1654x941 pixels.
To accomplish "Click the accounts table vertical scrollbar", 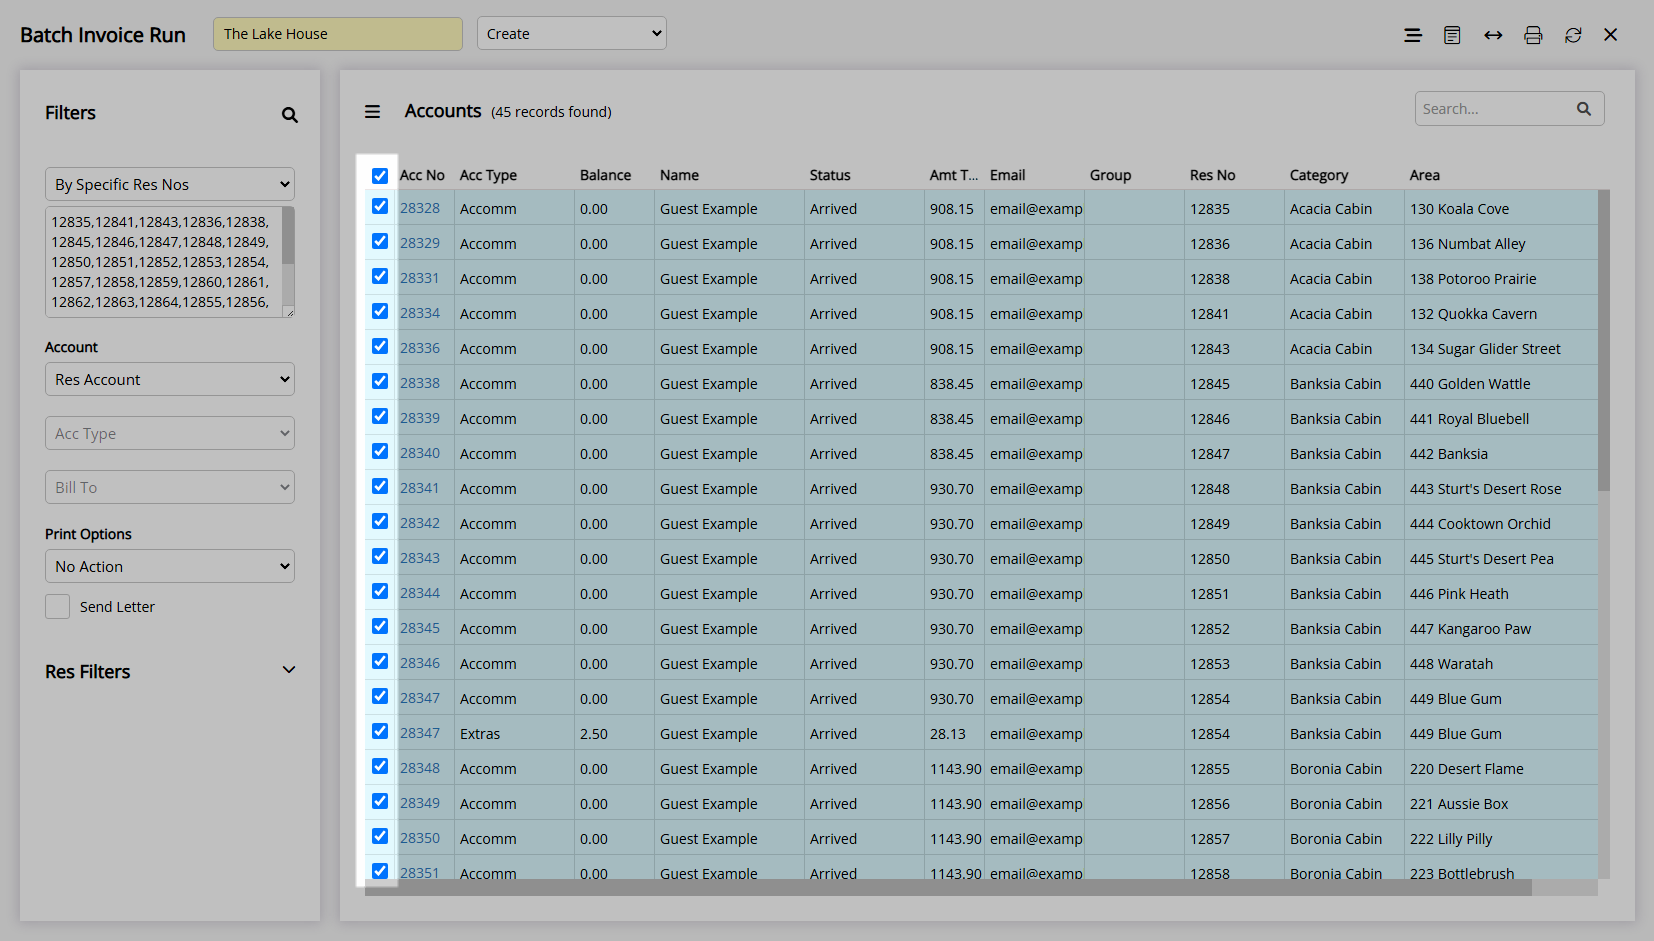I will (x=1604, y=340).
